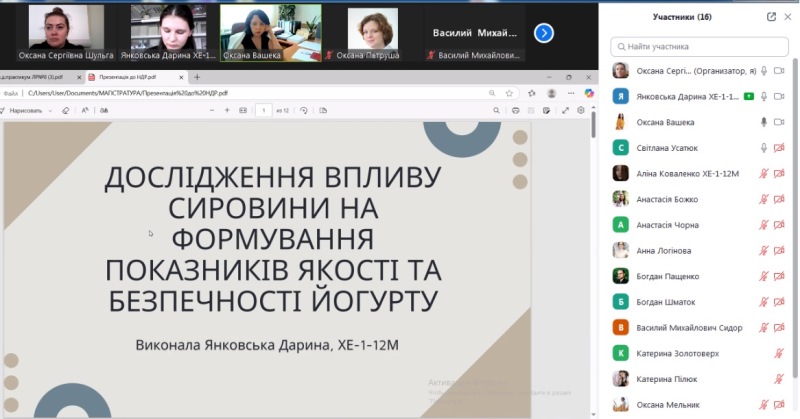The height and width of the screenshot is (419, 800).
Task: Toggle microphone for Оксана Вашека
Action: click(765, 122)
